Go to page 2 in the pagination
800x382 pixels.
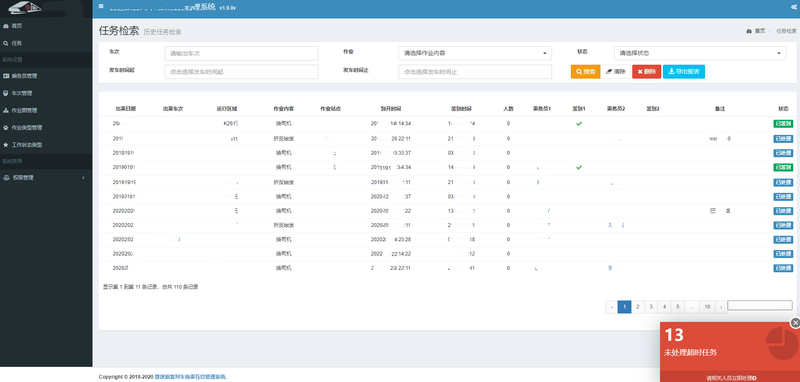638,307
